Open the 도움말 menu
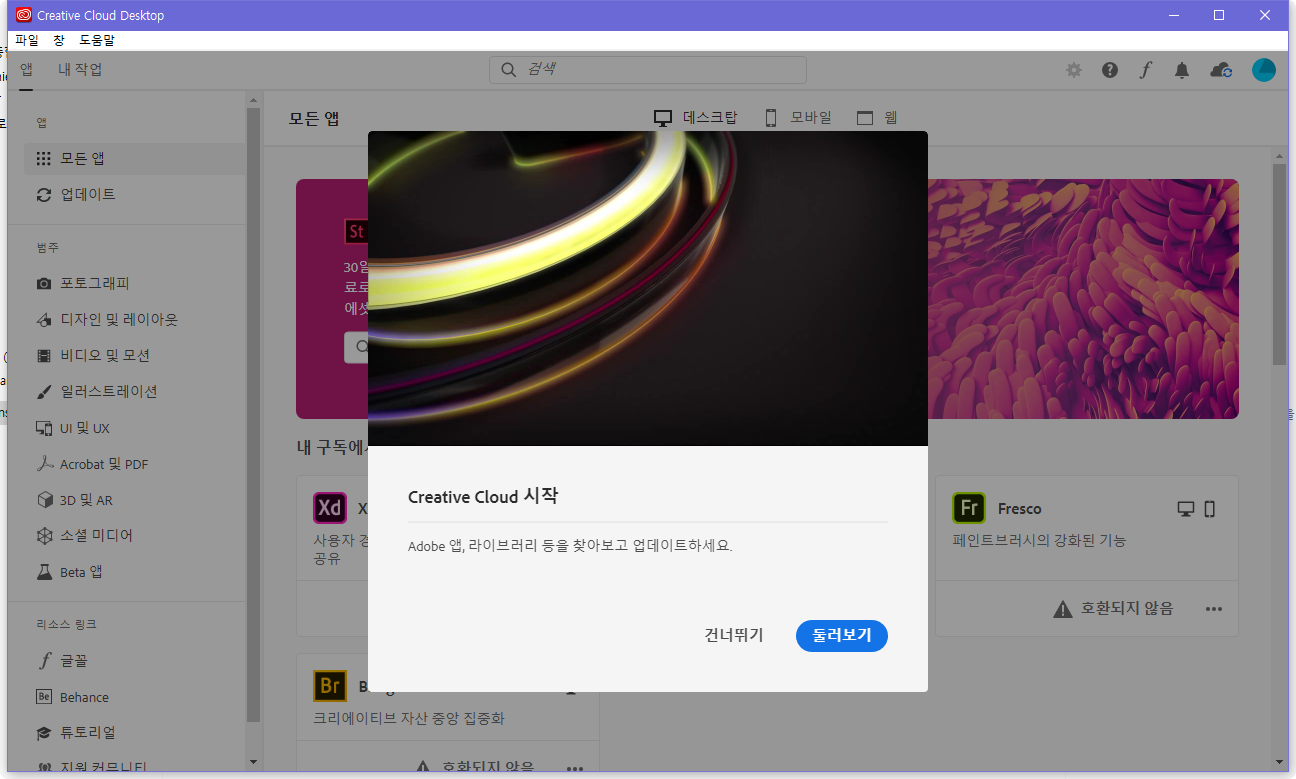Screen dimensions: 1296x779 (x=97, y=40)
